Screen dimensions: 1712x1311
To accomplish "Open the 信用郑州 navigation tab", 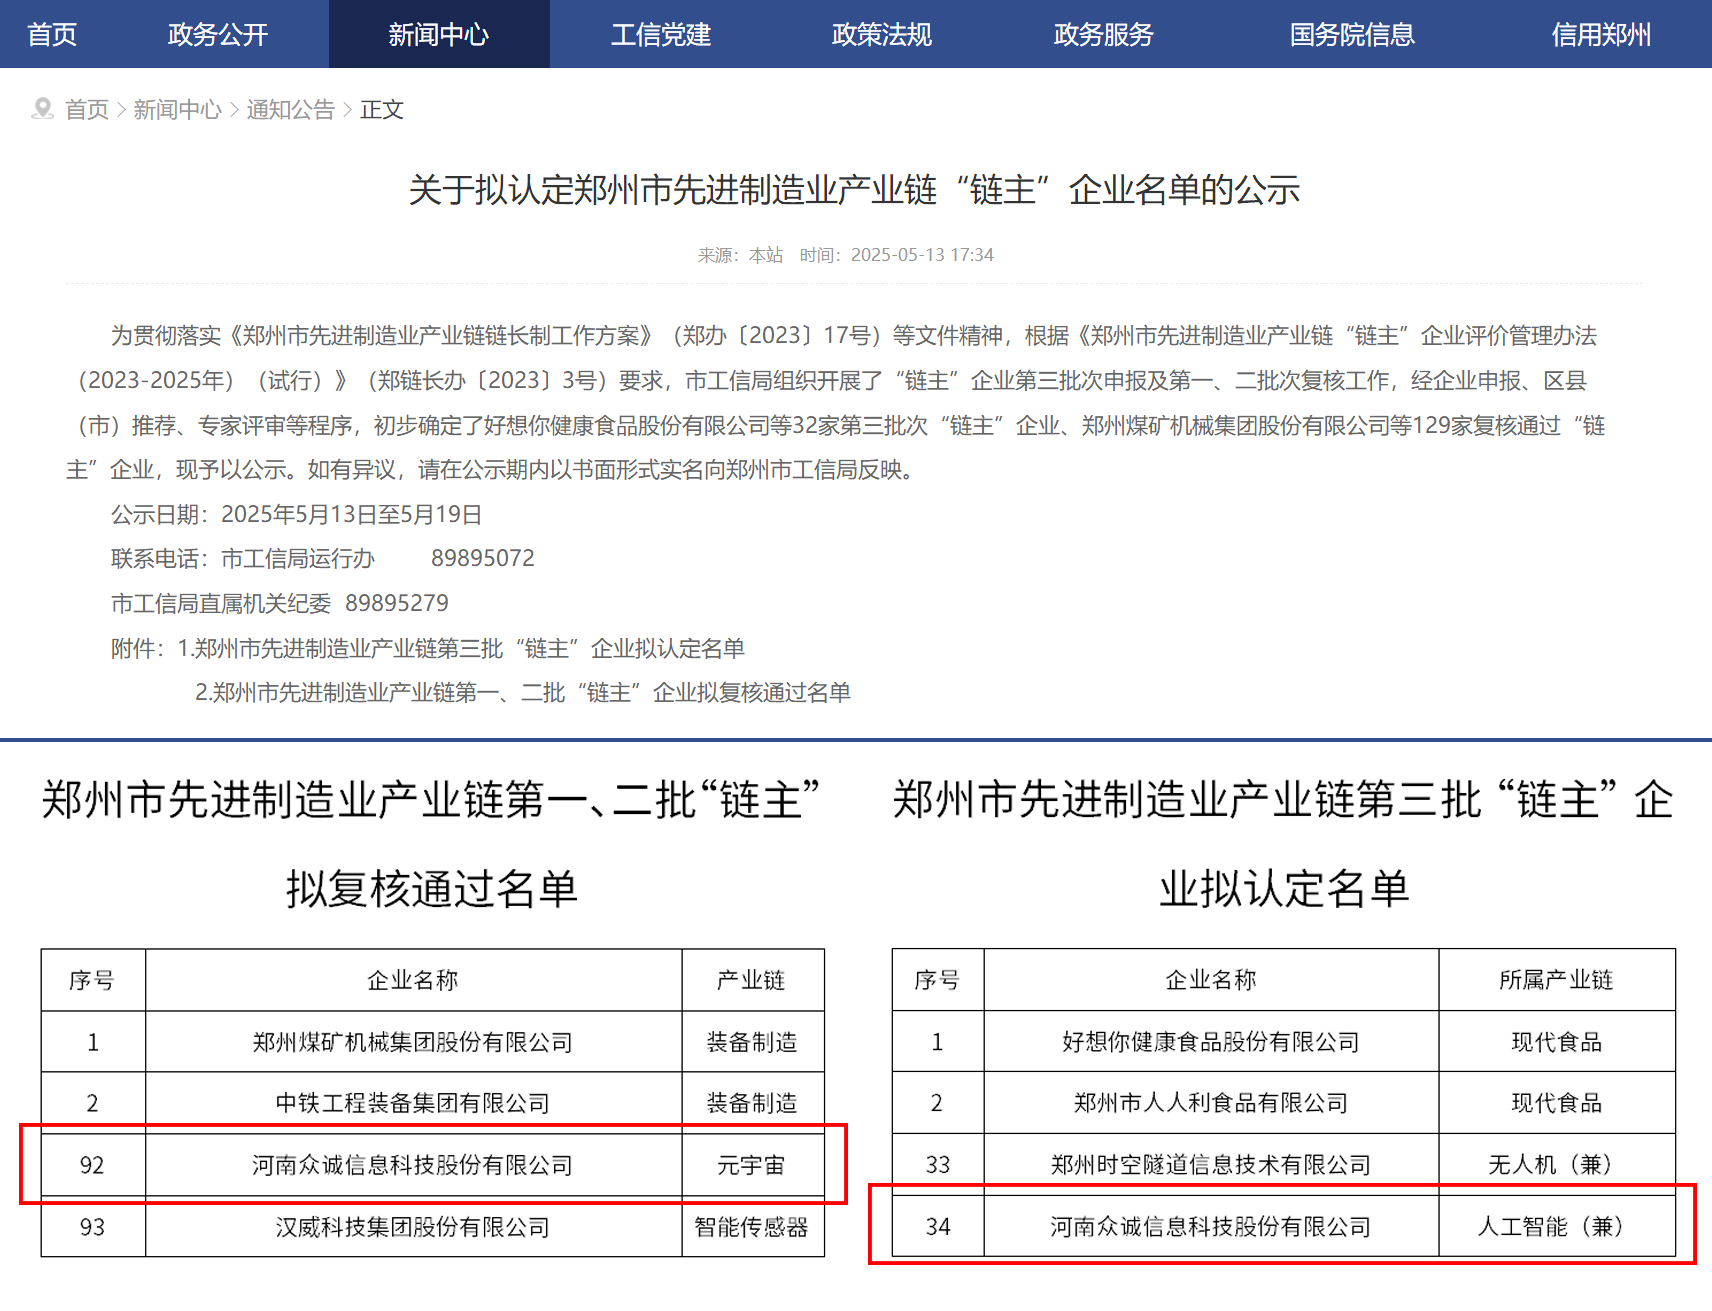I will 1601,34.
